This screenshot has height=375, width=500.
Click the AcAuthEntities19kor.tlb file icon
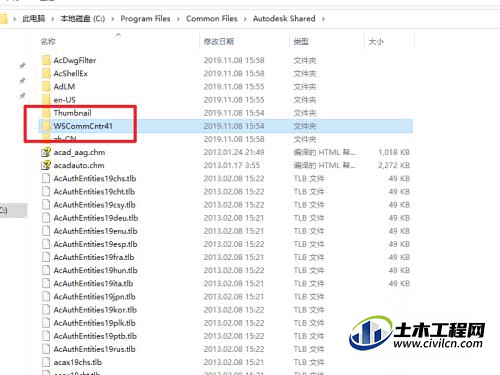click(46, 310)
